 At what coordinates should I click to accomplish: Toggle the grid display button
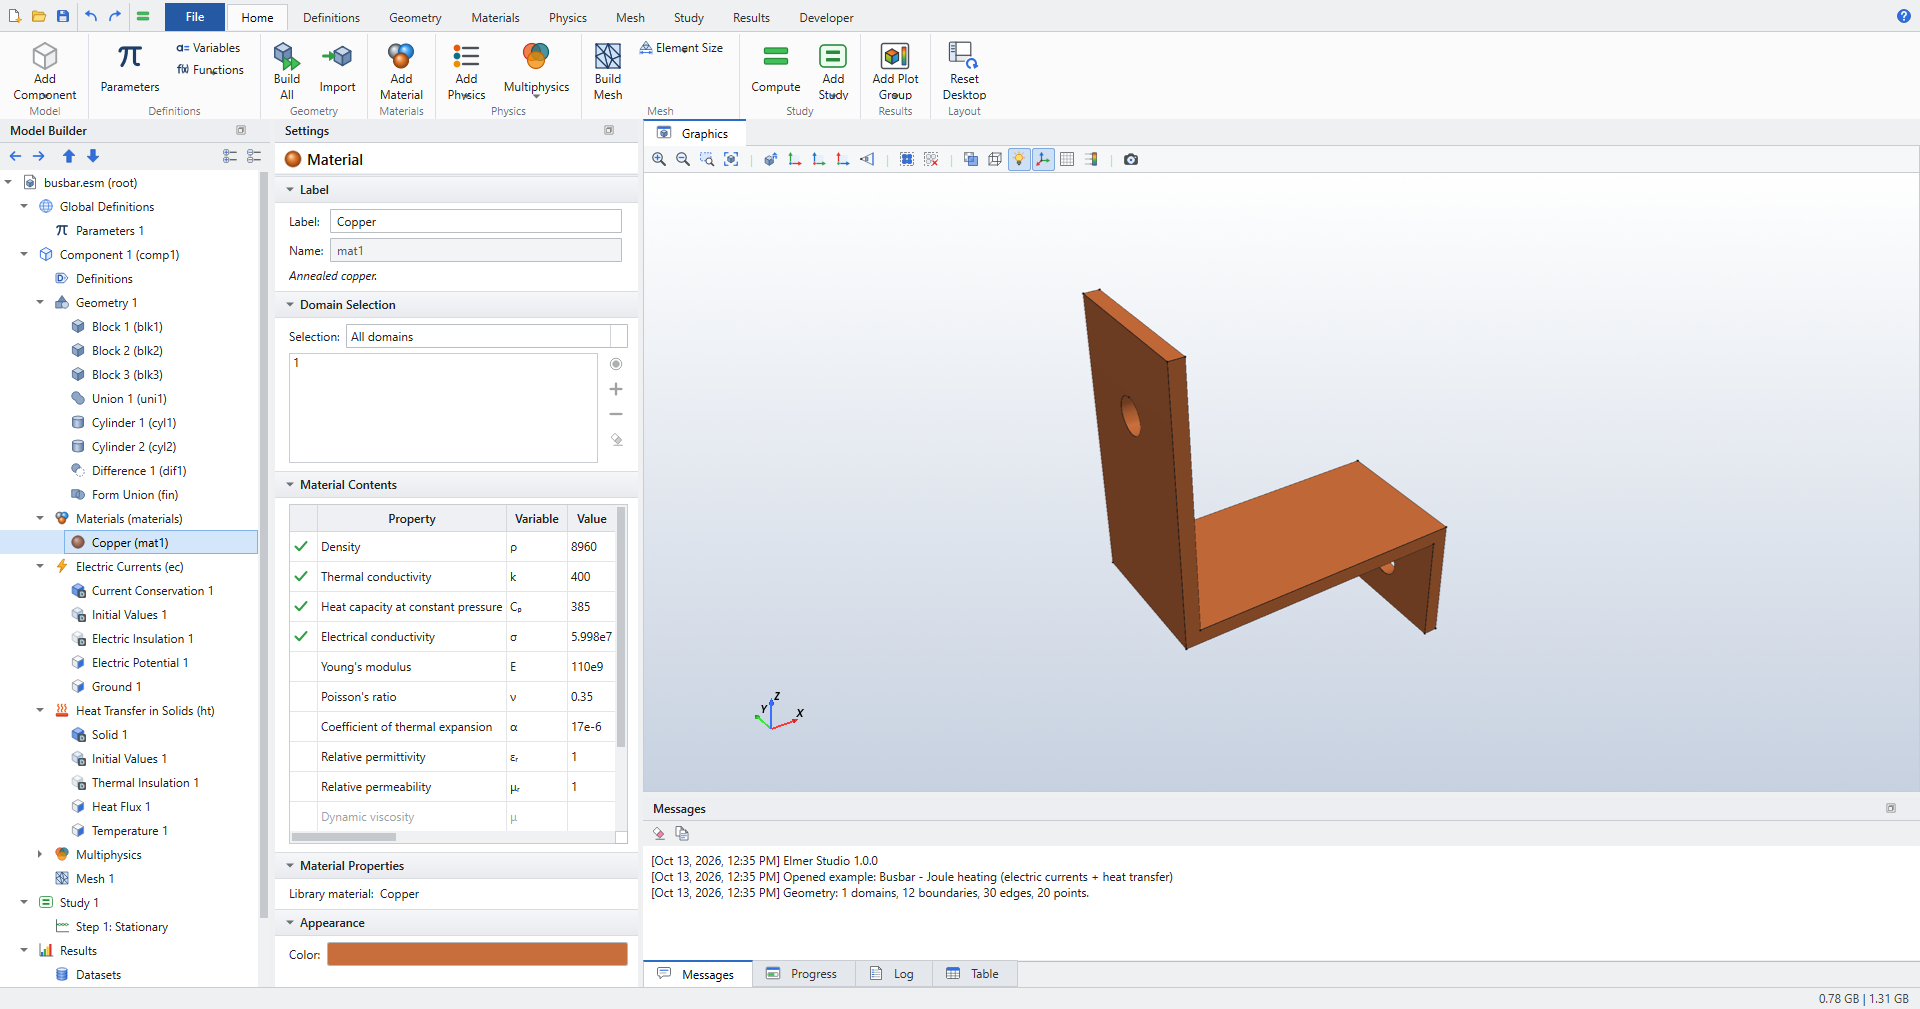[x=1067, y=159]
